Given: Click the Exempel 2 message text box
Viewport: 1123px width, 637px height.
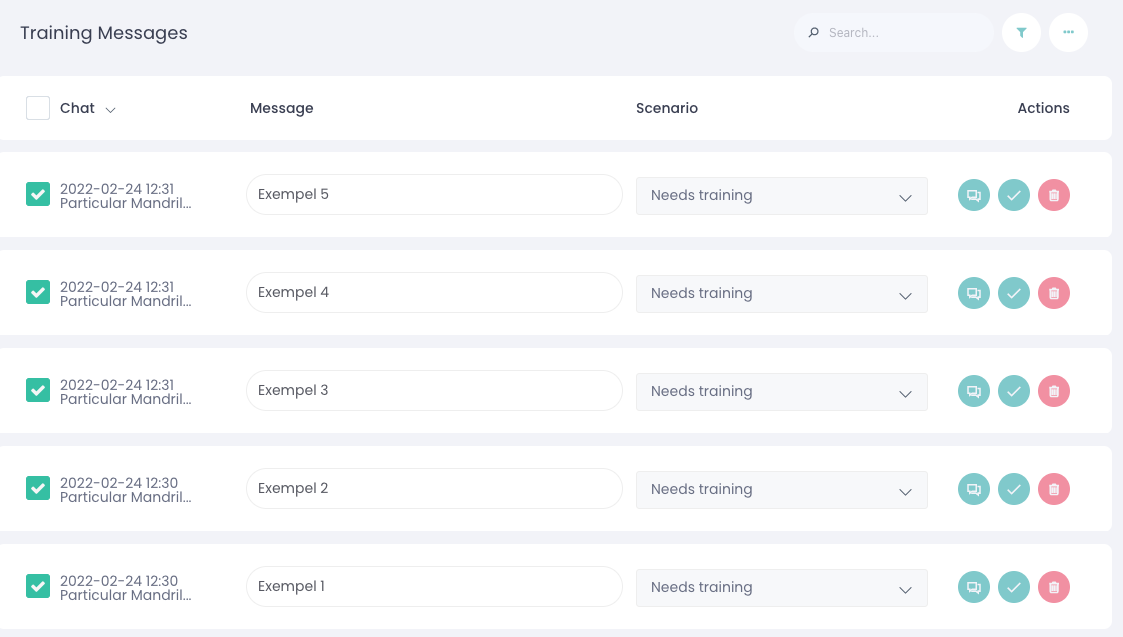Looking at the screenshot, I should click(434, 488).
